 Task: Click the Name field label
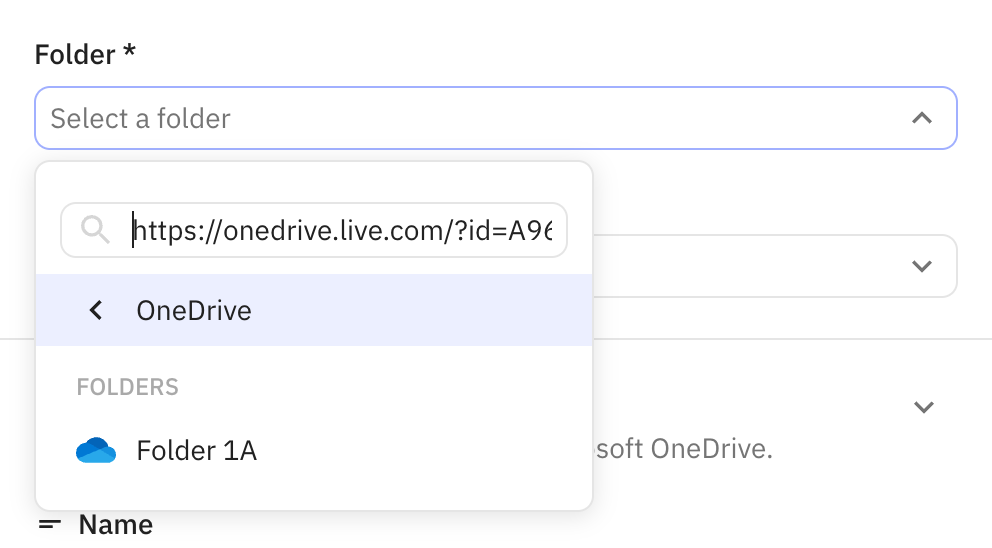116,525
